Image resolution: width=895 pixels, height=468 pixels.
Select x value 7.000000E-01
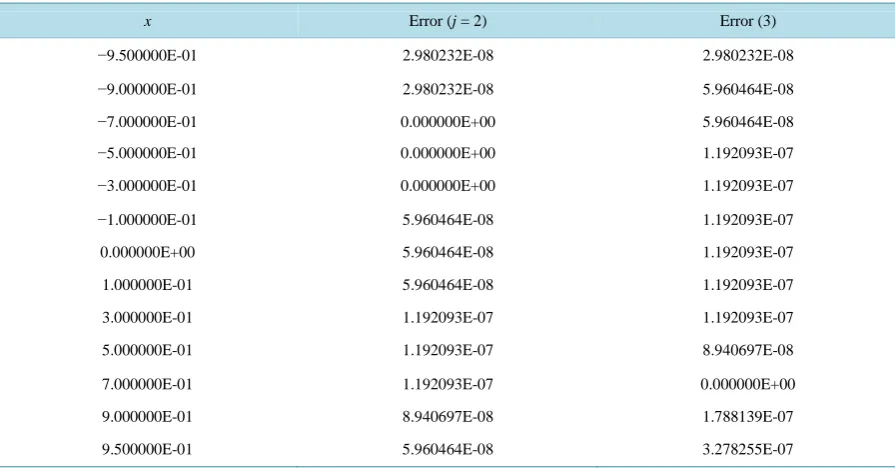coord(147,384)
